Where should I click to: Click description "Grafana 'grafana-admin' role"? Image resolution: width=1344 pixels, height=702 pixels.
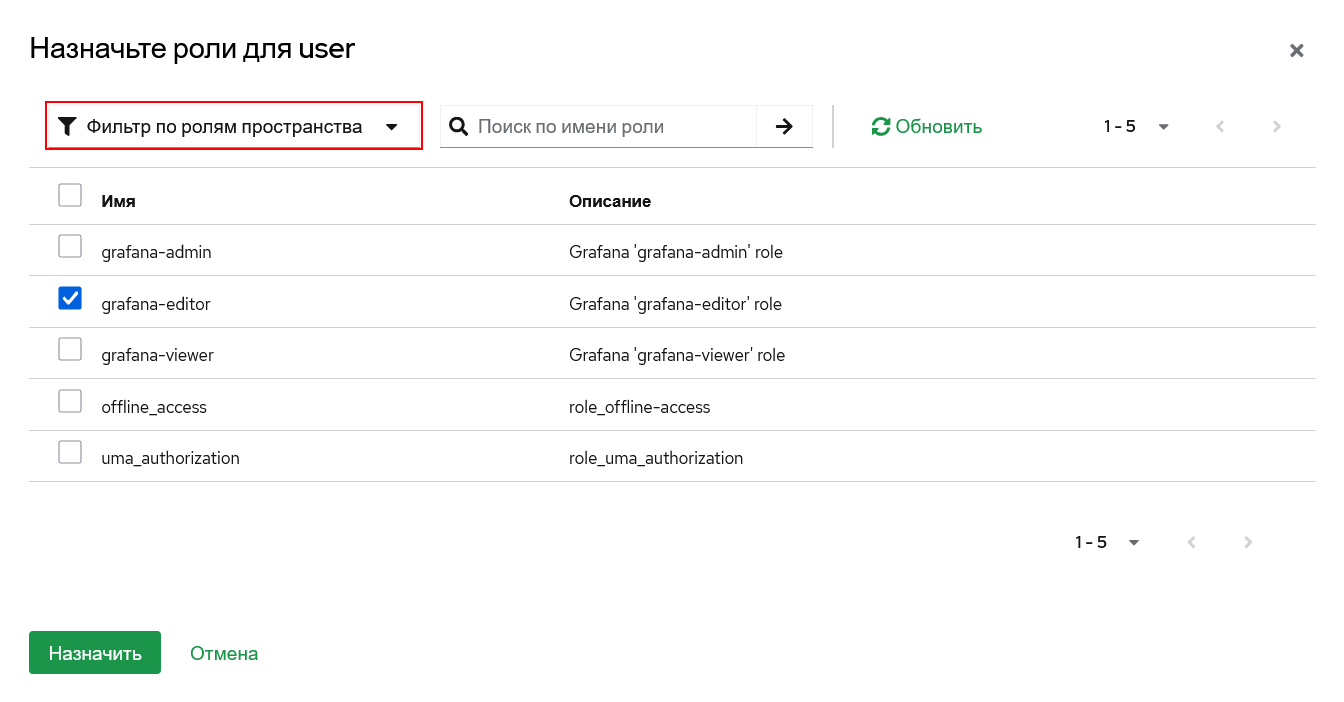click(x=676, y=252)
